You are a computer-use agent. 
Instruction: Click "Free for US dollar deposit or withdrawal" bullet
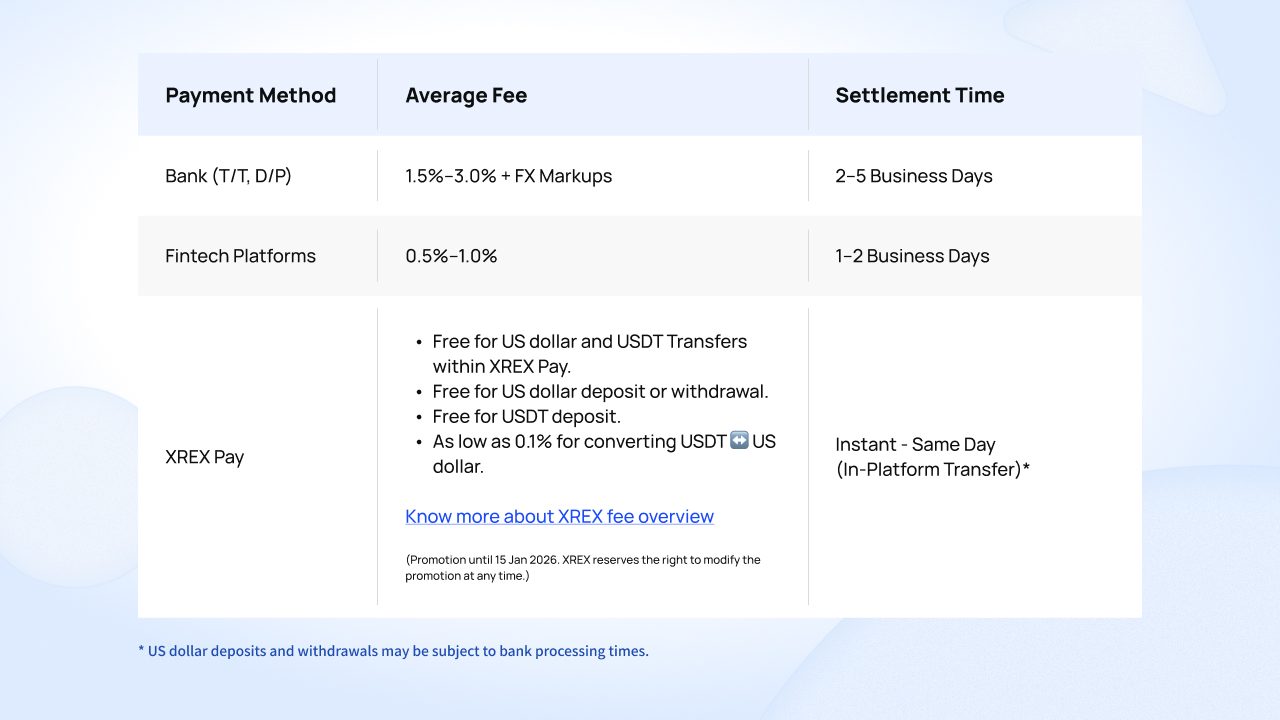(600, 392)
